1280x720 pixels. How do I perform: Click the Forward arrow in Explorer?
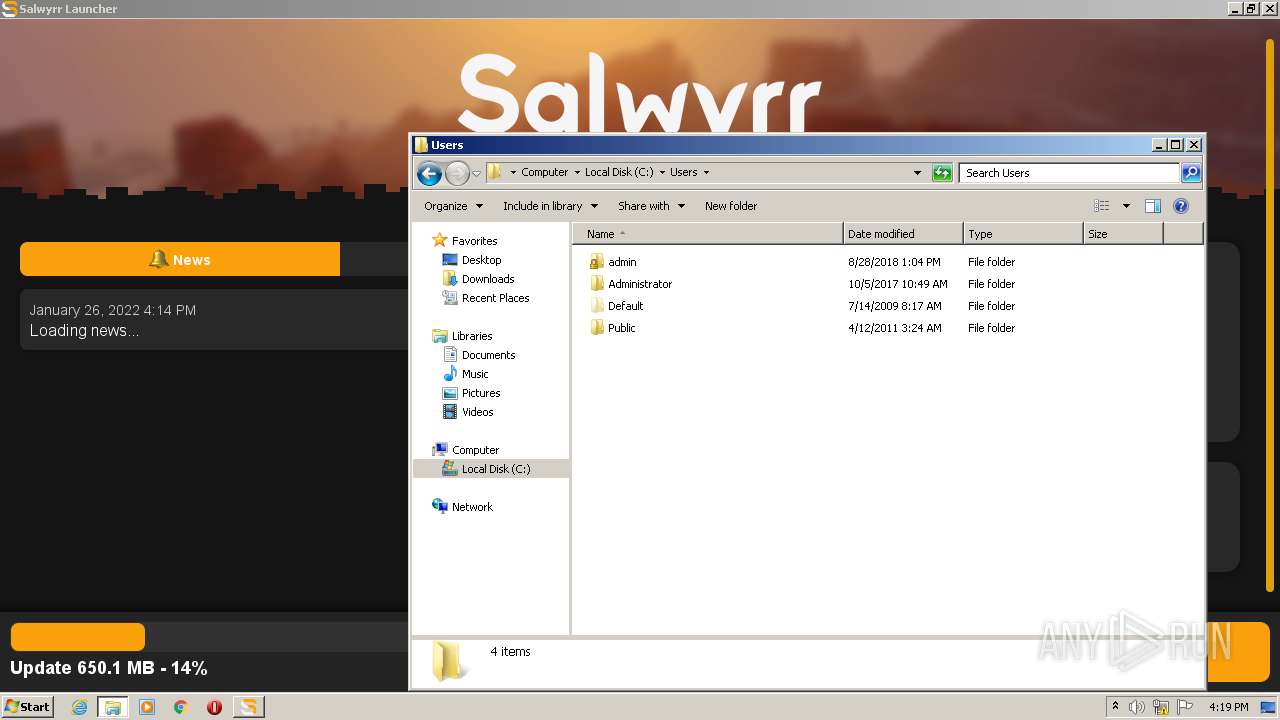[457, 173]
